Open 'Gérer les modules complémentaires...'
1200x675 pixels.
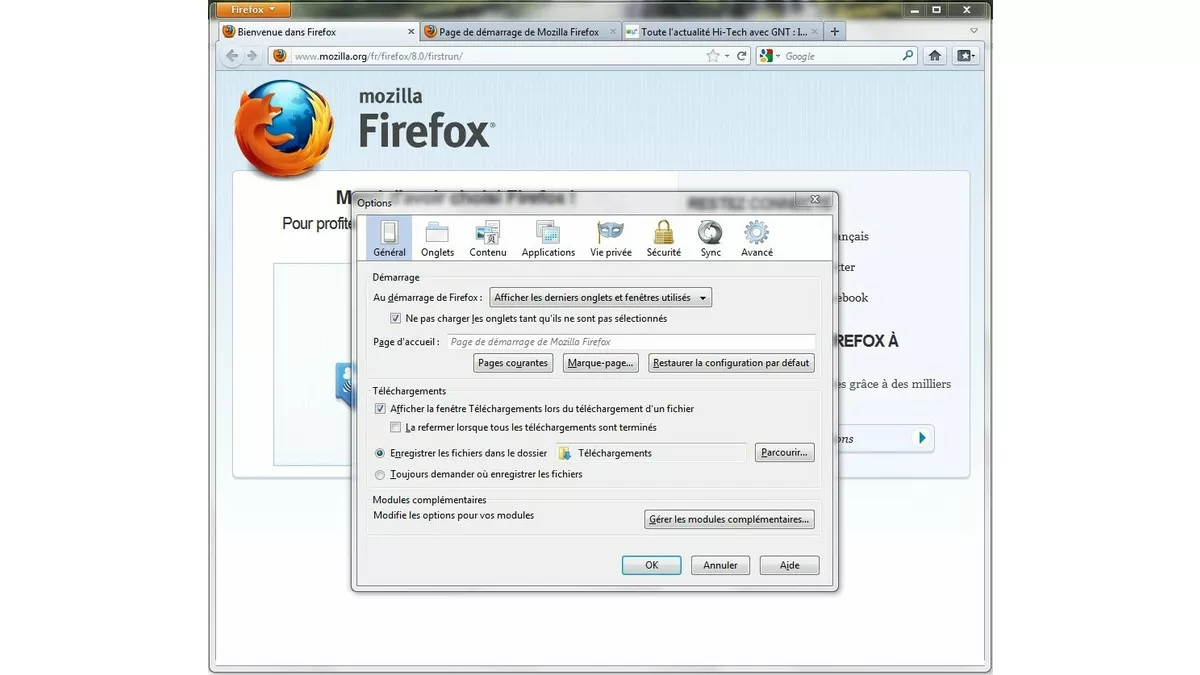[729, 519]
